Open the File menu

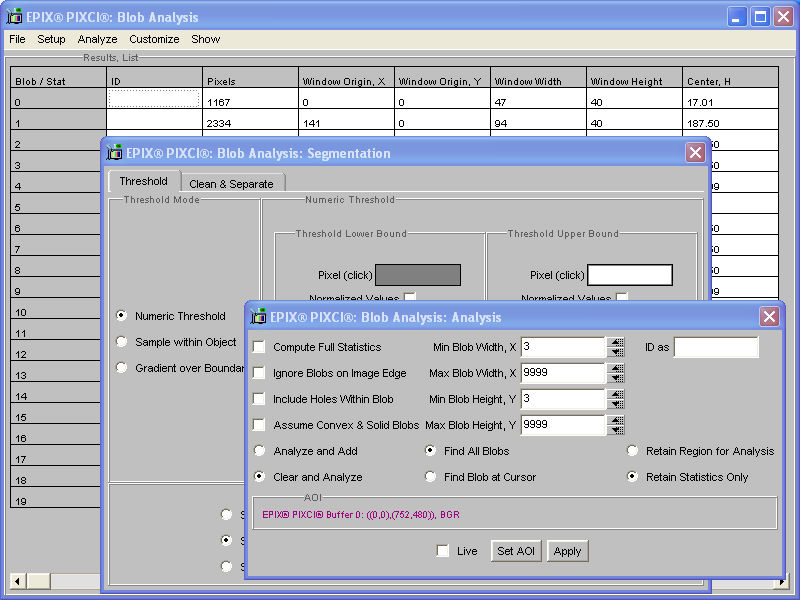point(17,39)
